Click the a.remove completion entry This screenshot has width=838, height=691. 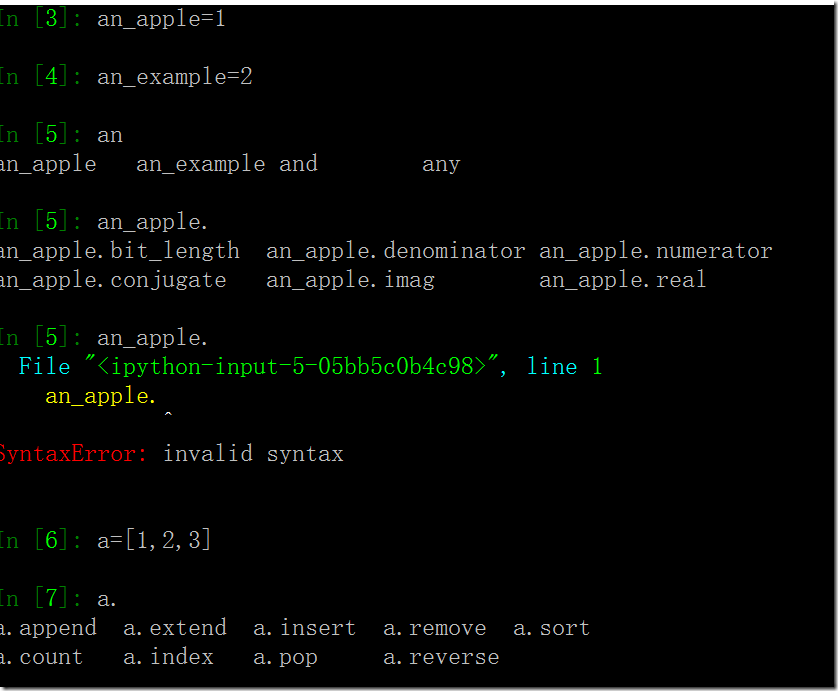coord(434,628)
